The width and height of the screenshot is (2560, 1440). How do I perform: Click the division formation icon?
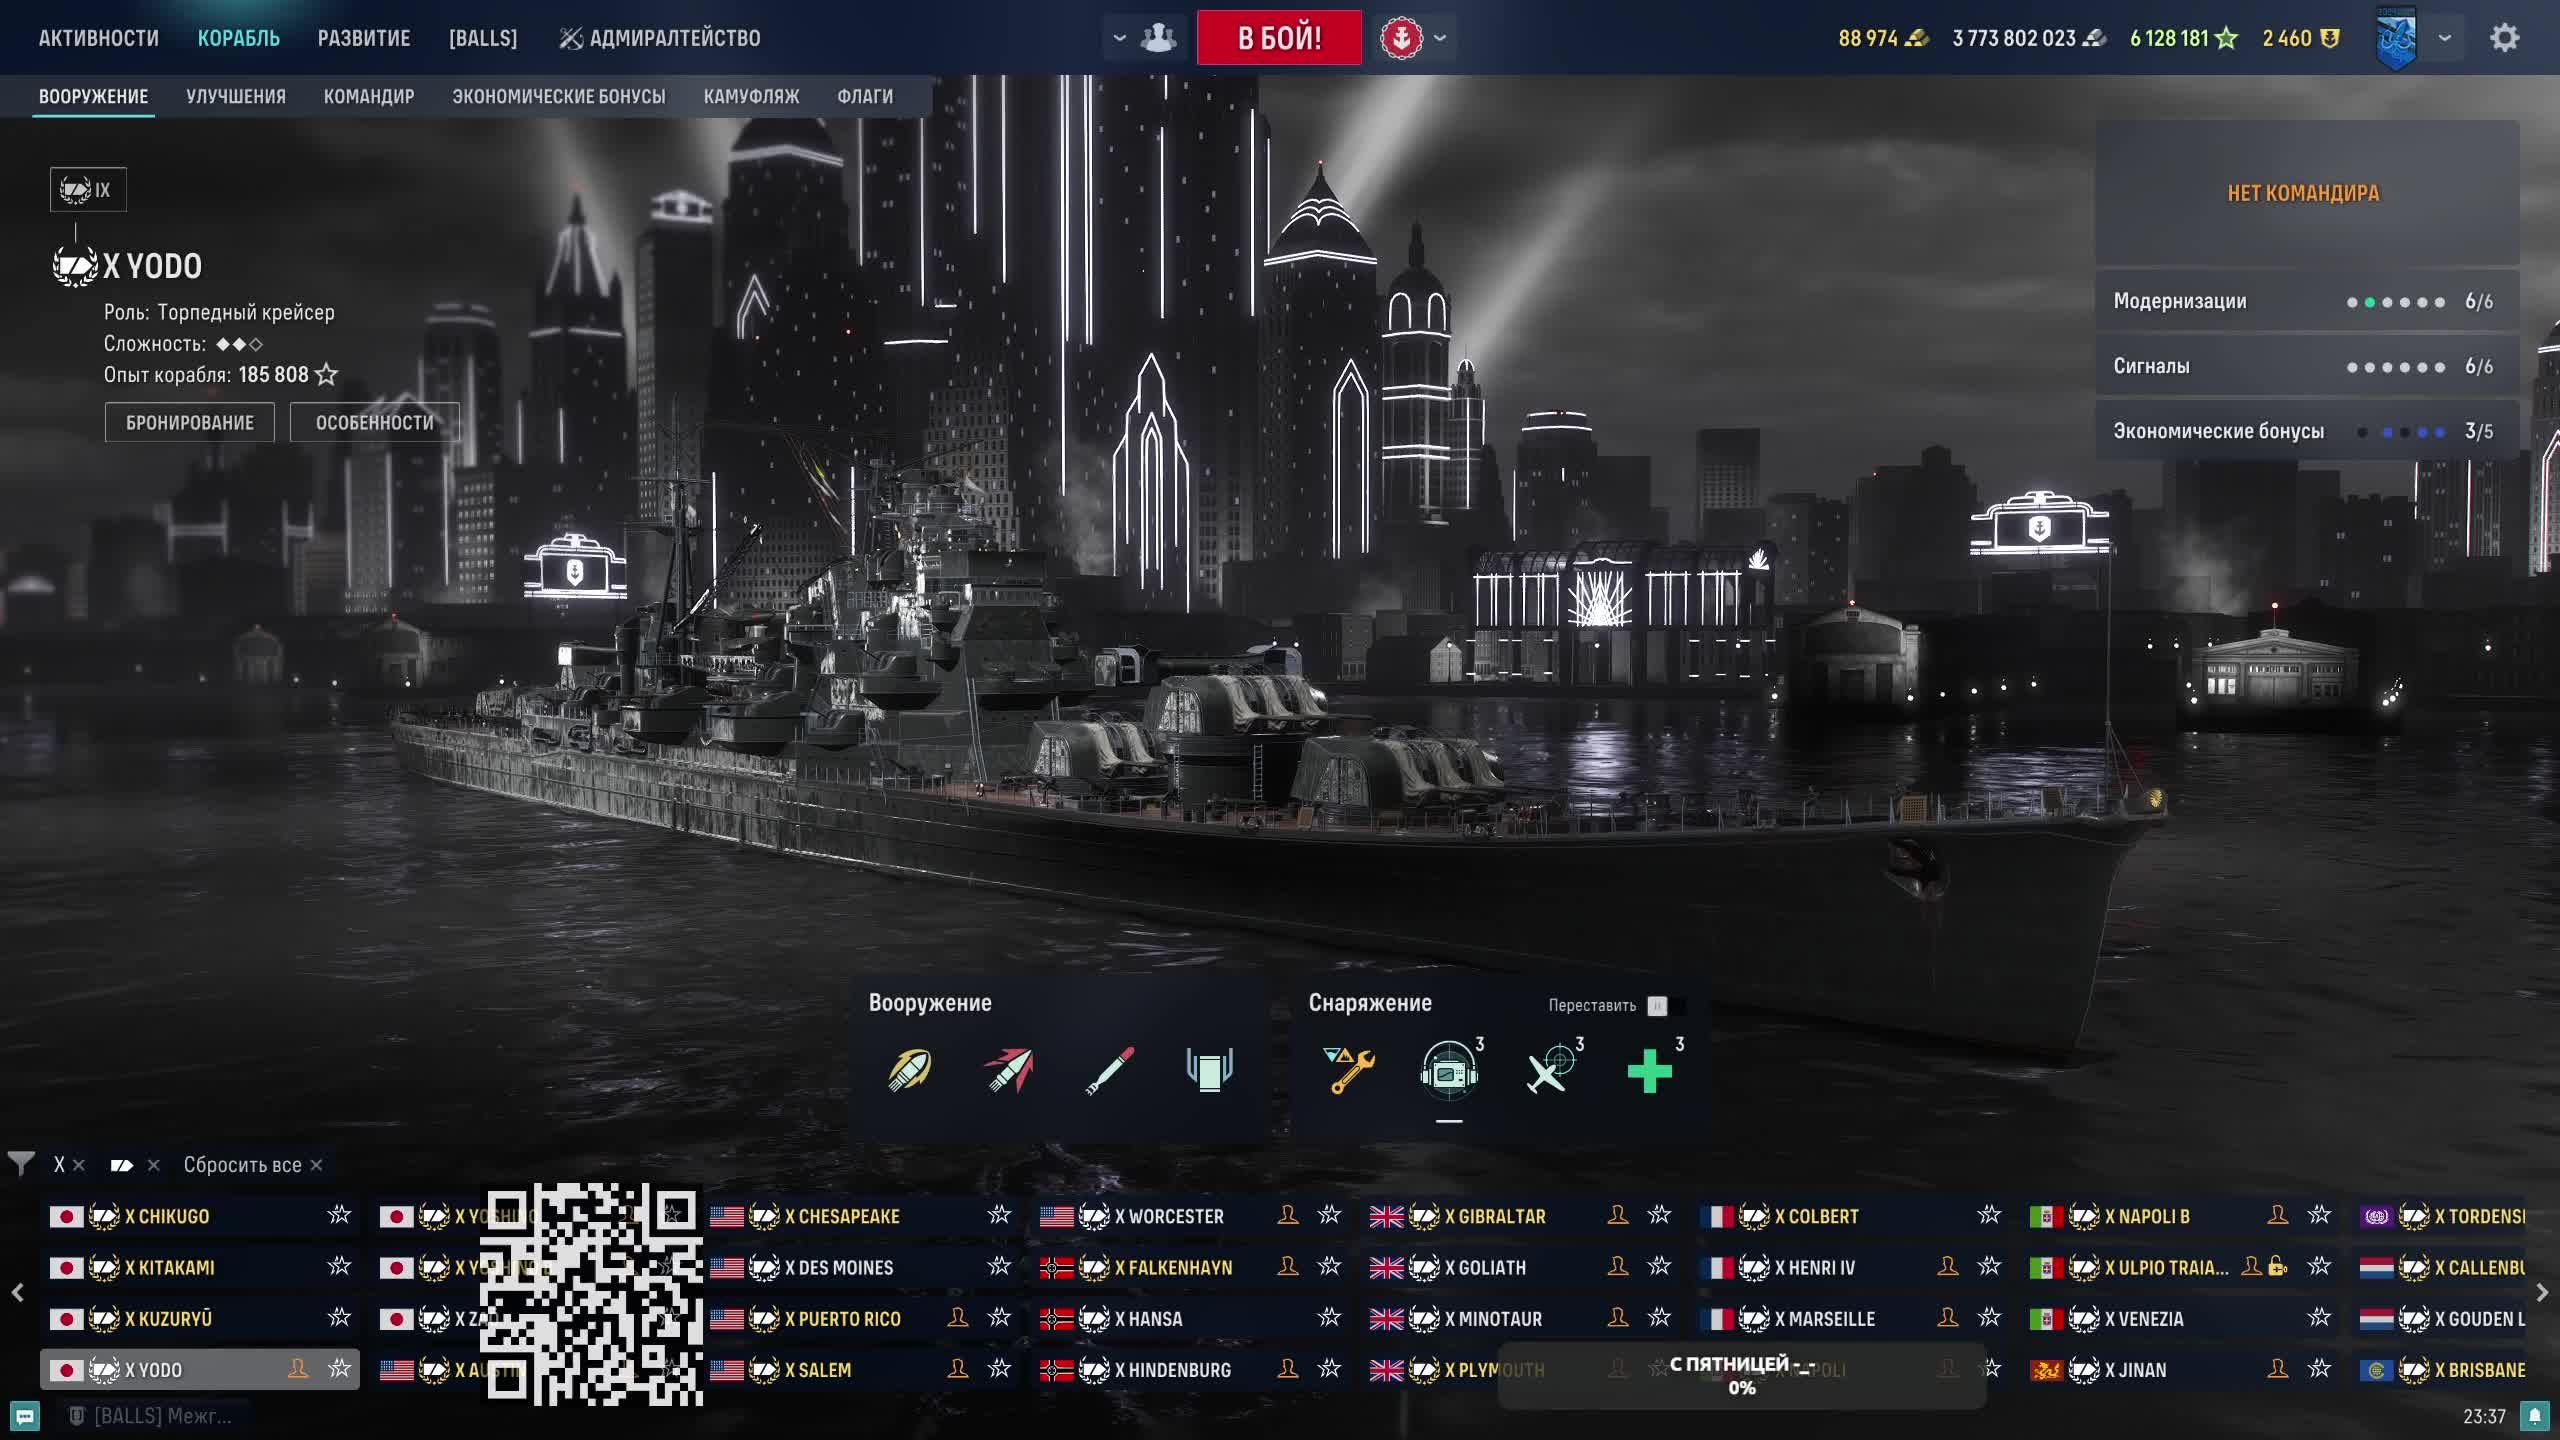pyautogui.click(x=1159, y=38)
